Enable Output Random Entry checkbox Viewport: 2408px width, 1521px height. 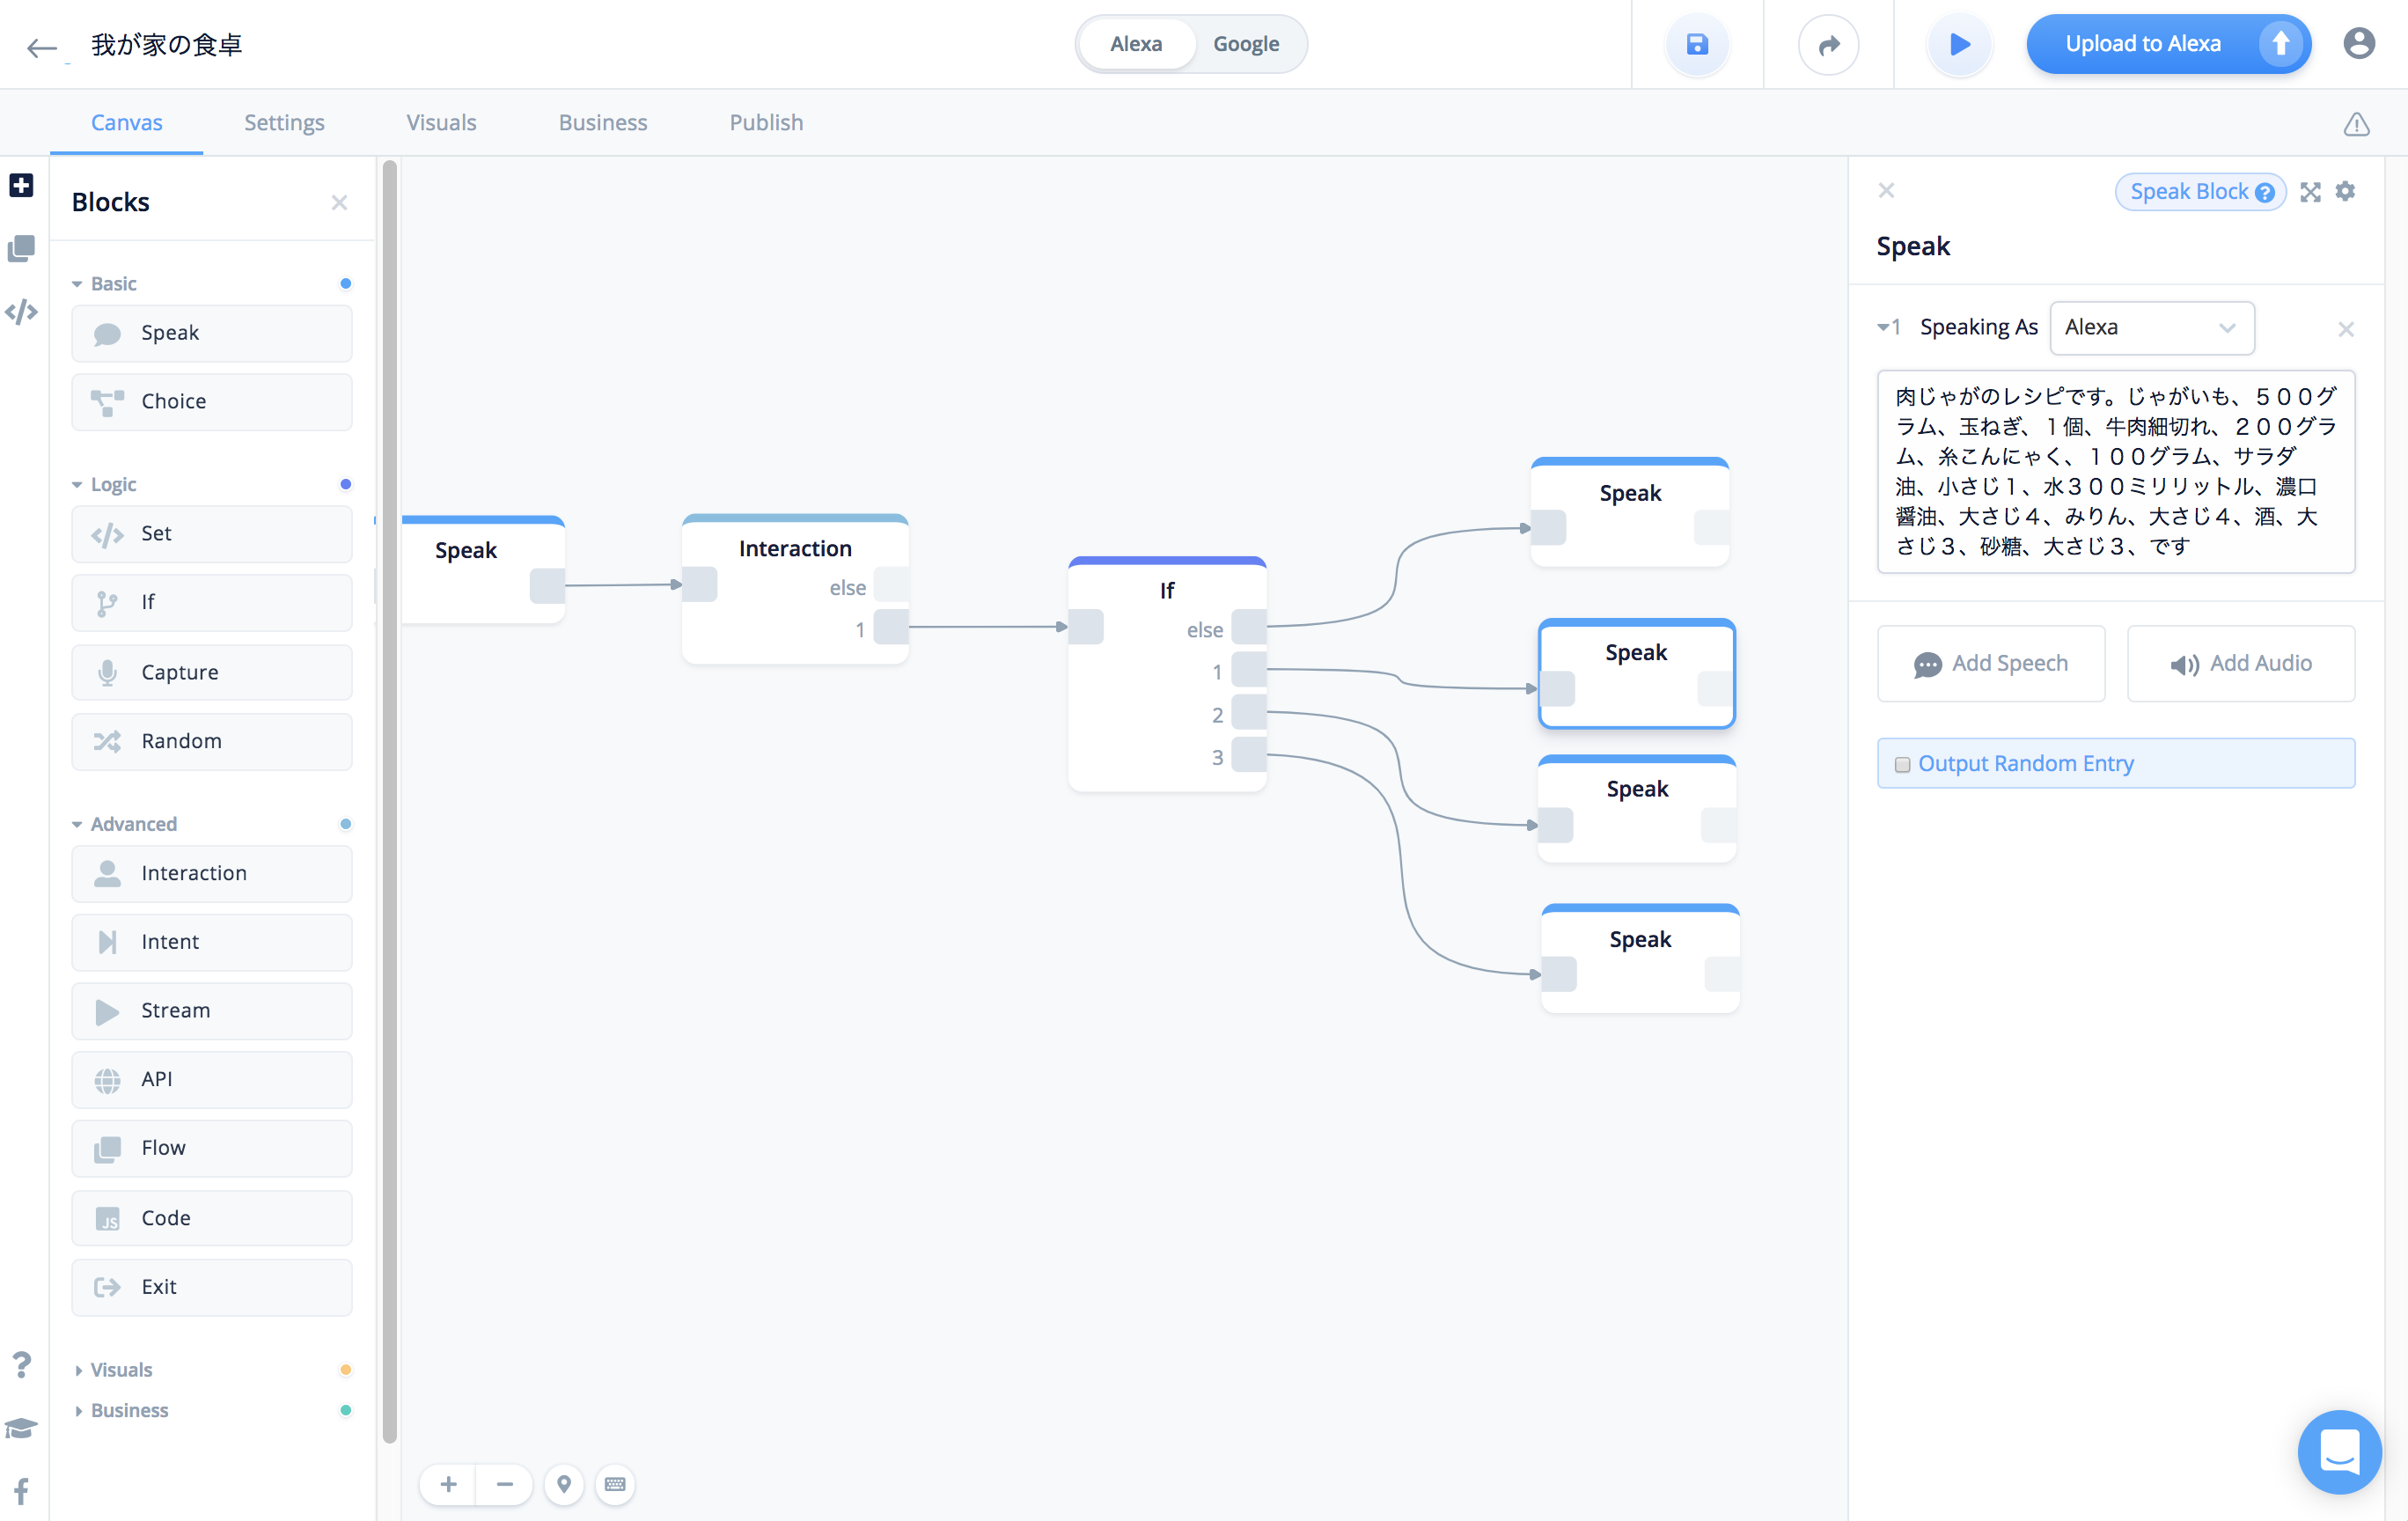click(1902, 764)
